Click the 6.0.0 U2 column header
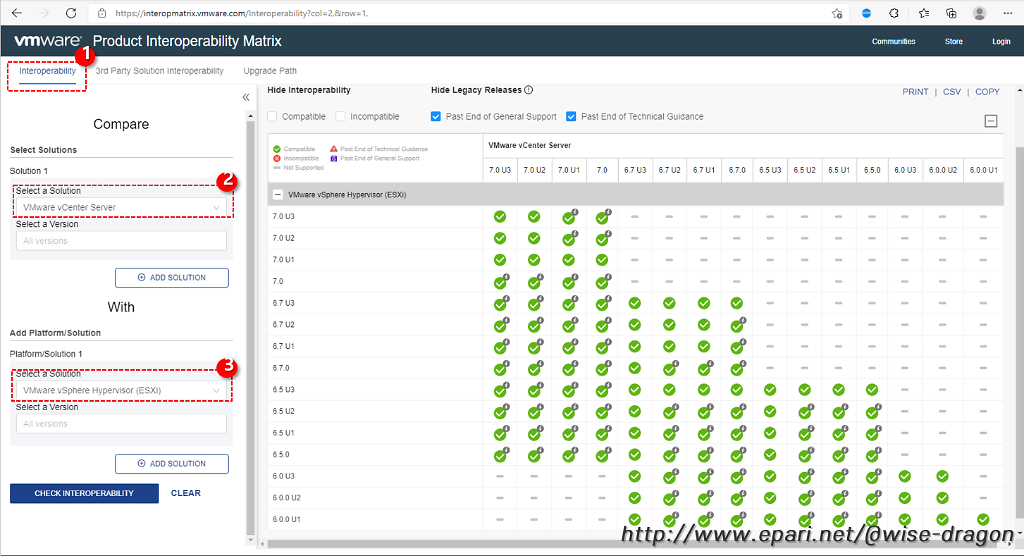This screenshot has height=556, width=1024. (942, 170)
